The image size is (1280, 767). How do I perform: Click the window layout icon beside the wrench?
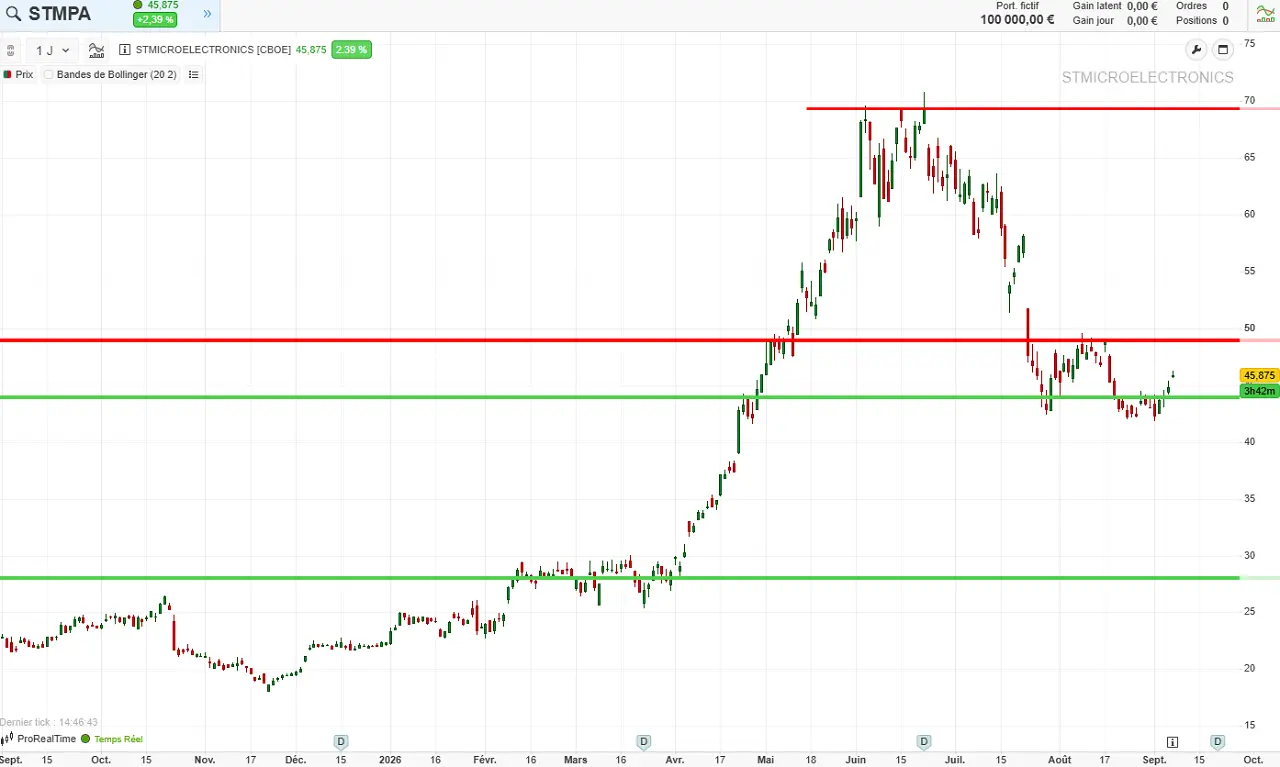(1223, 50)
